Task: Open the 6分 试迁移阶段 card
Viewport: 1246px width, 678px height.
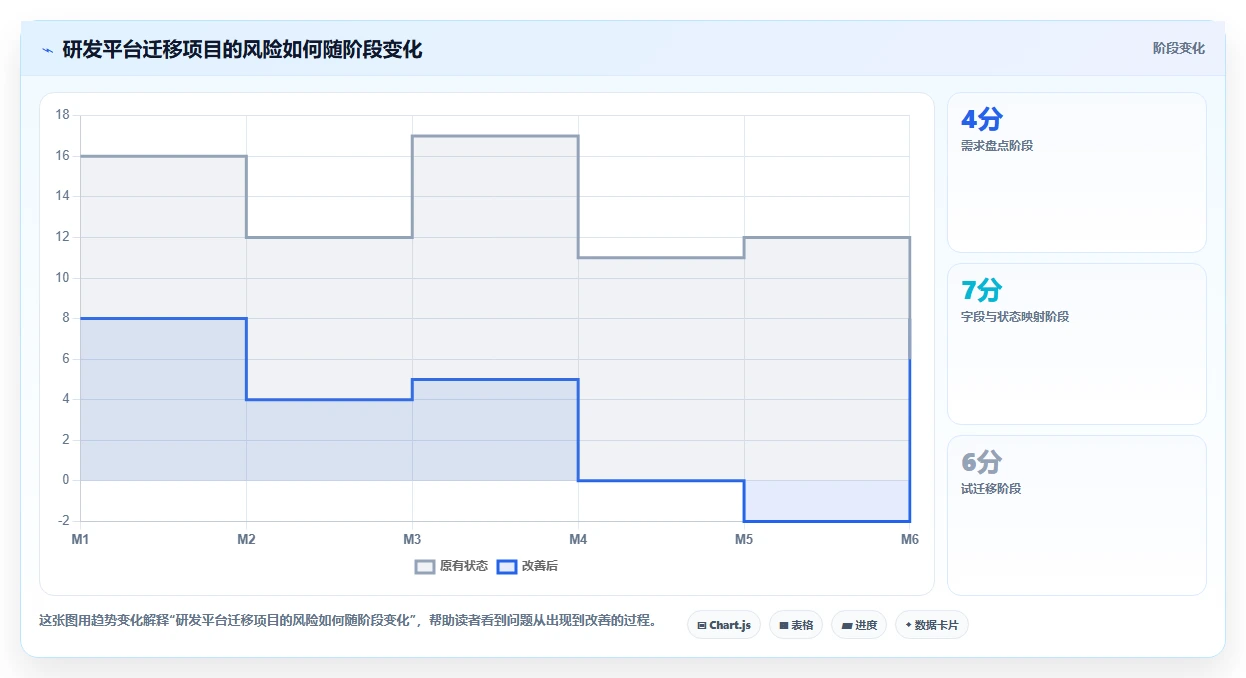Action: 1076,515
